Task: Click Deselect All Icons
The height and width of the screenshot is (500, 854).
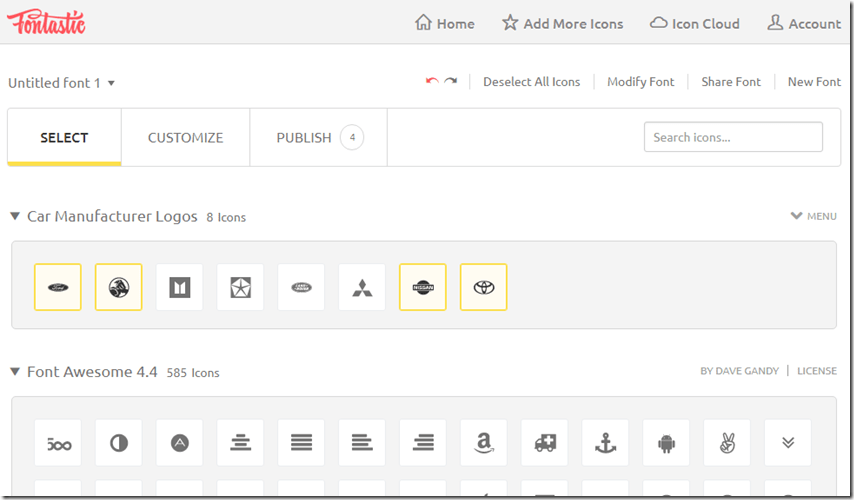Action: point(531,82)
